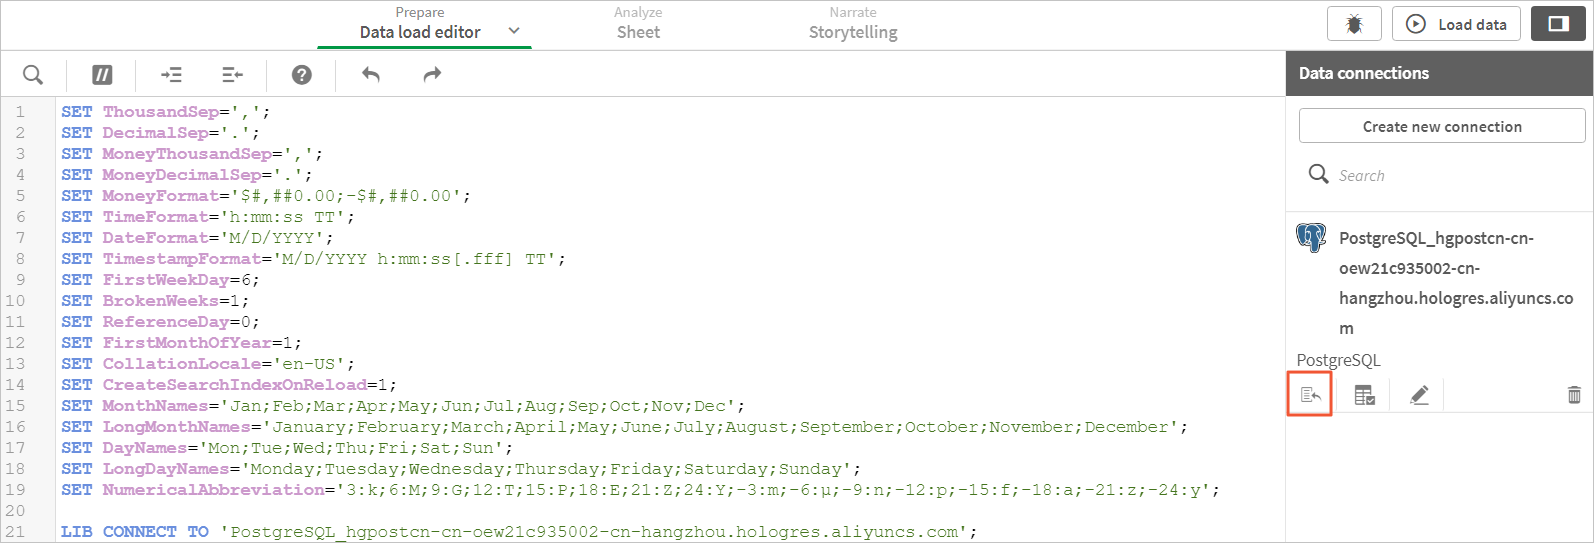Open the search icon in editor toolbar
The height and width of the screenshot is (543, 1594).
[33, 75]
